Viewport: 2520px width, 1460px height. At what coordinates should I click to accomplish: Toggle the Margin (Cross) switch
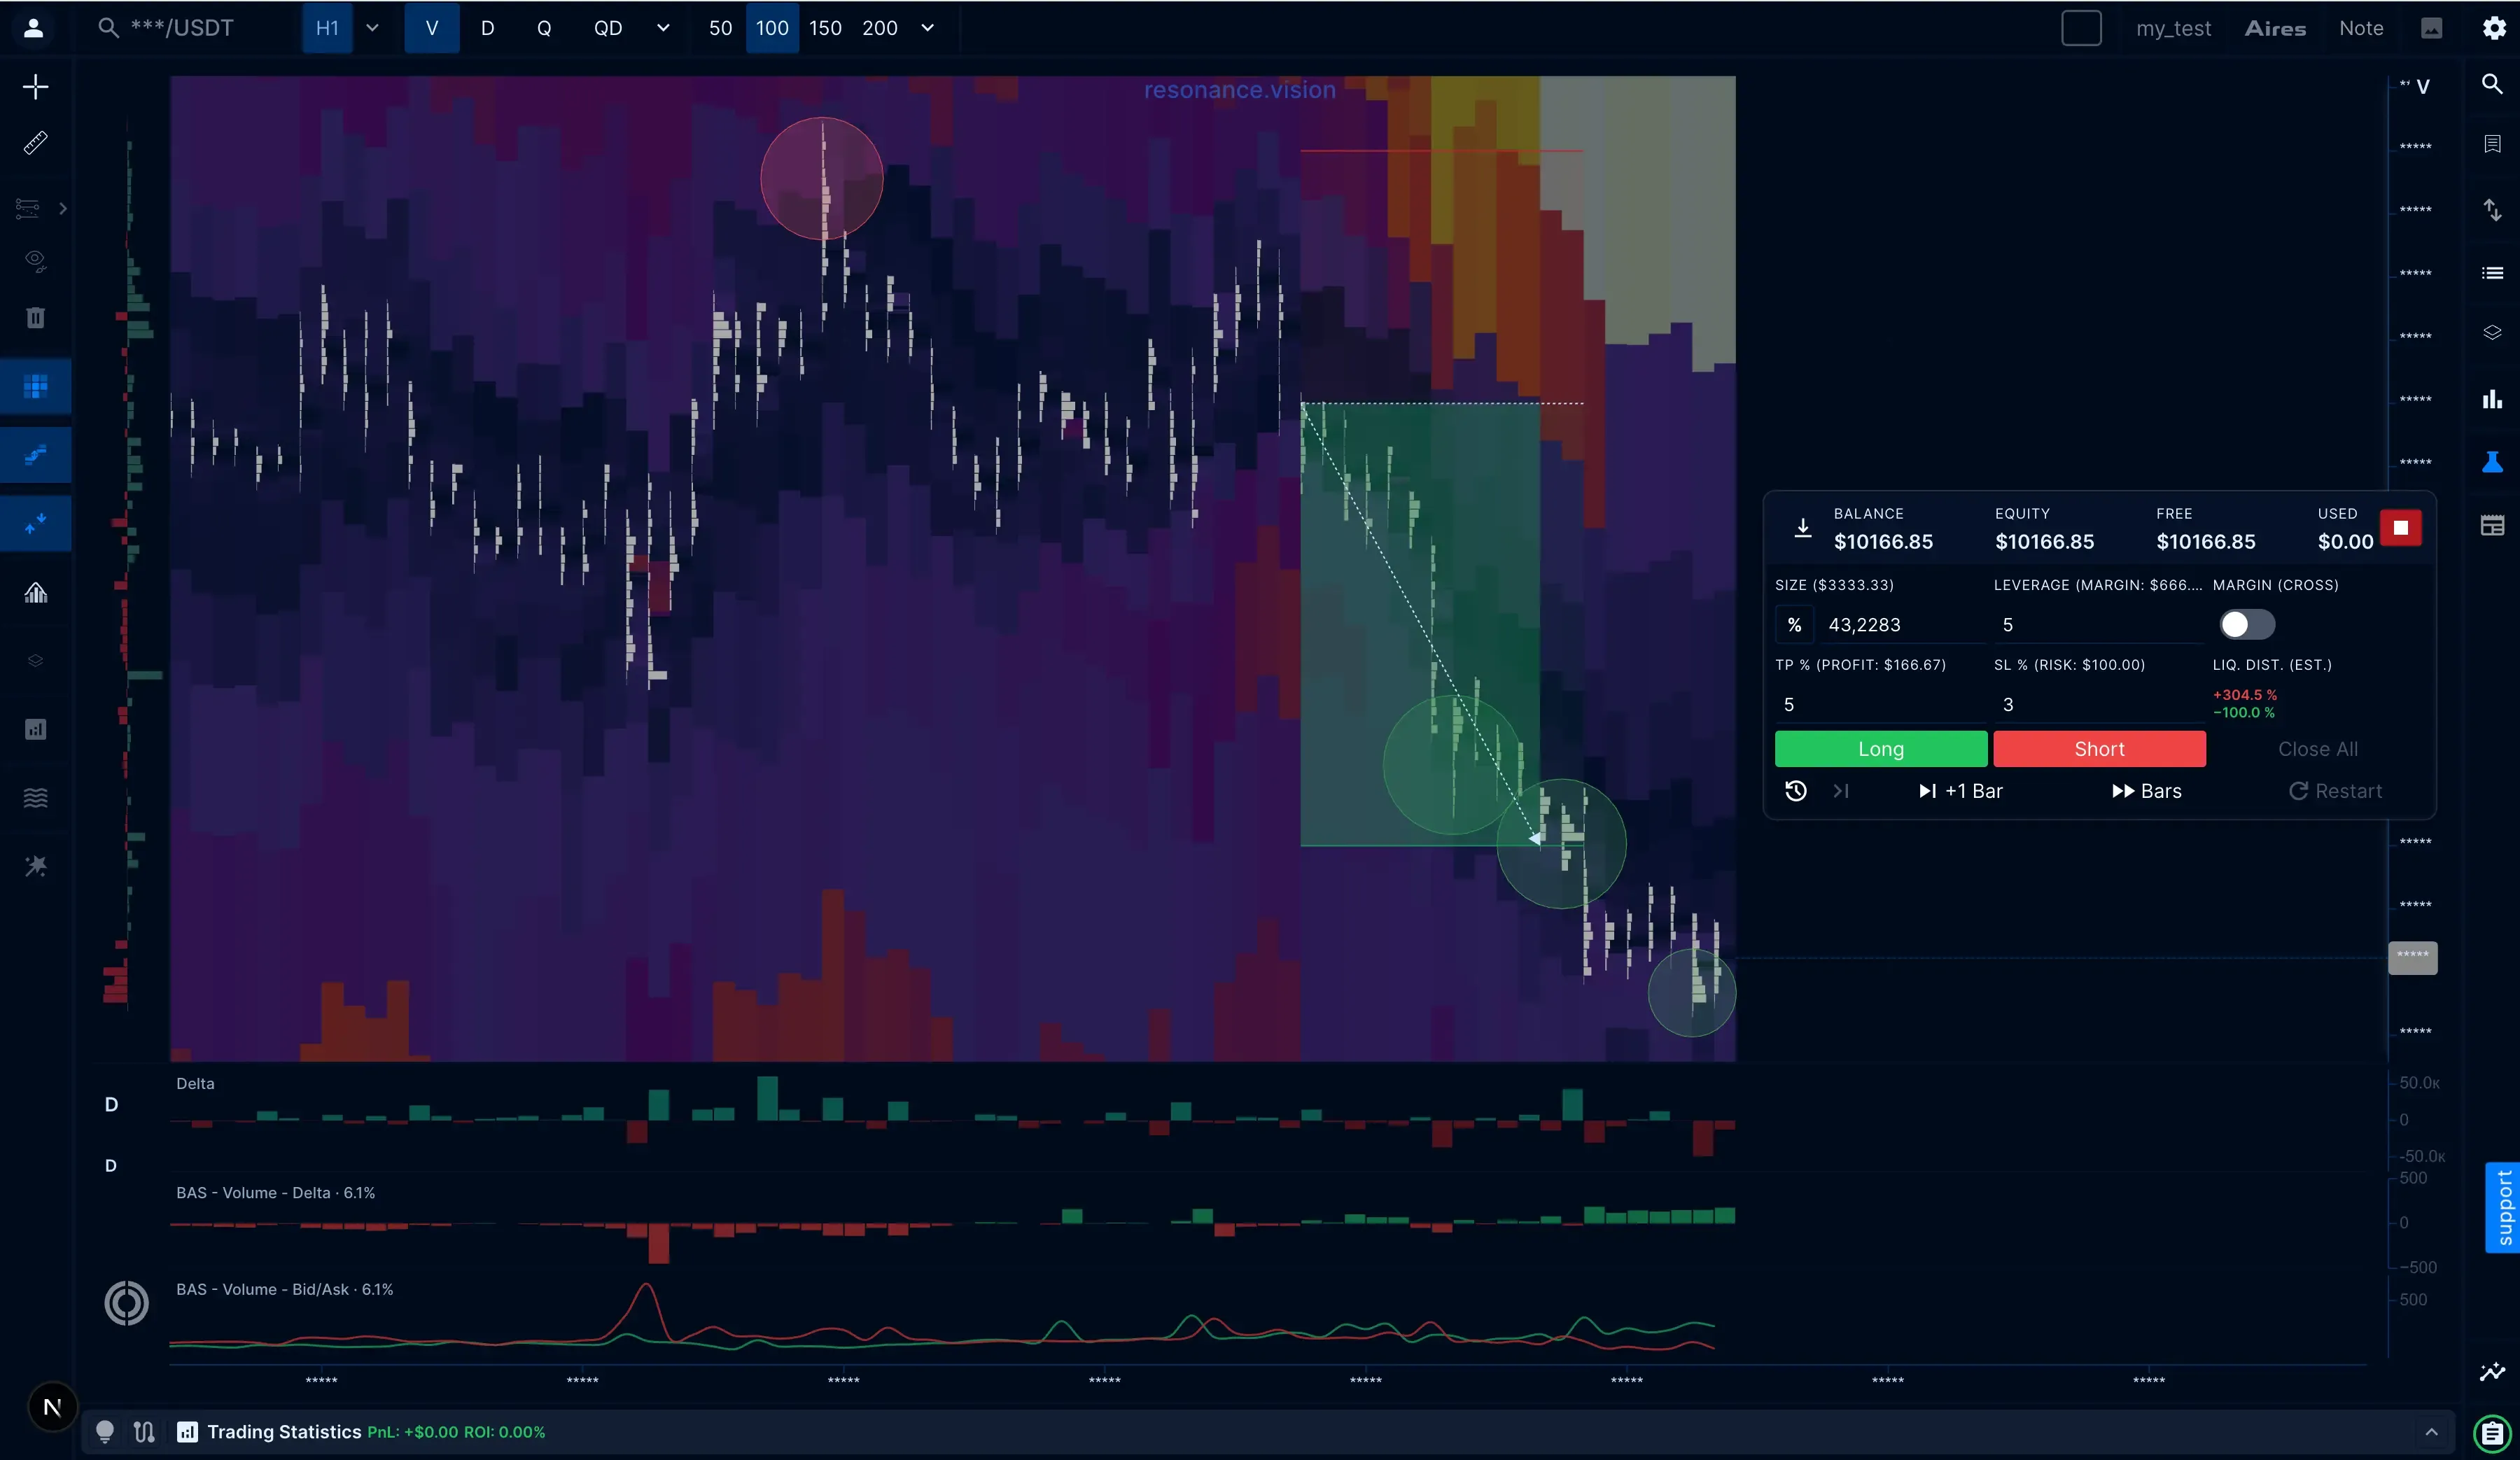pos(2247,625)
